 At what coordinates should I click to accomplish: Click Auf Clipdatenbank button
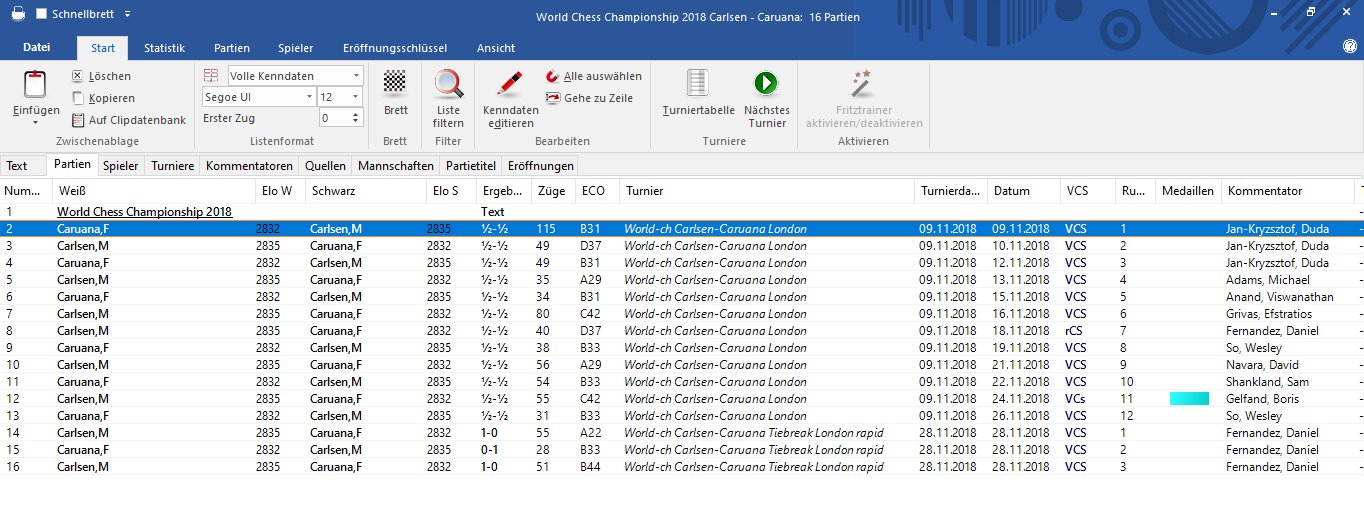coord(128,120)
